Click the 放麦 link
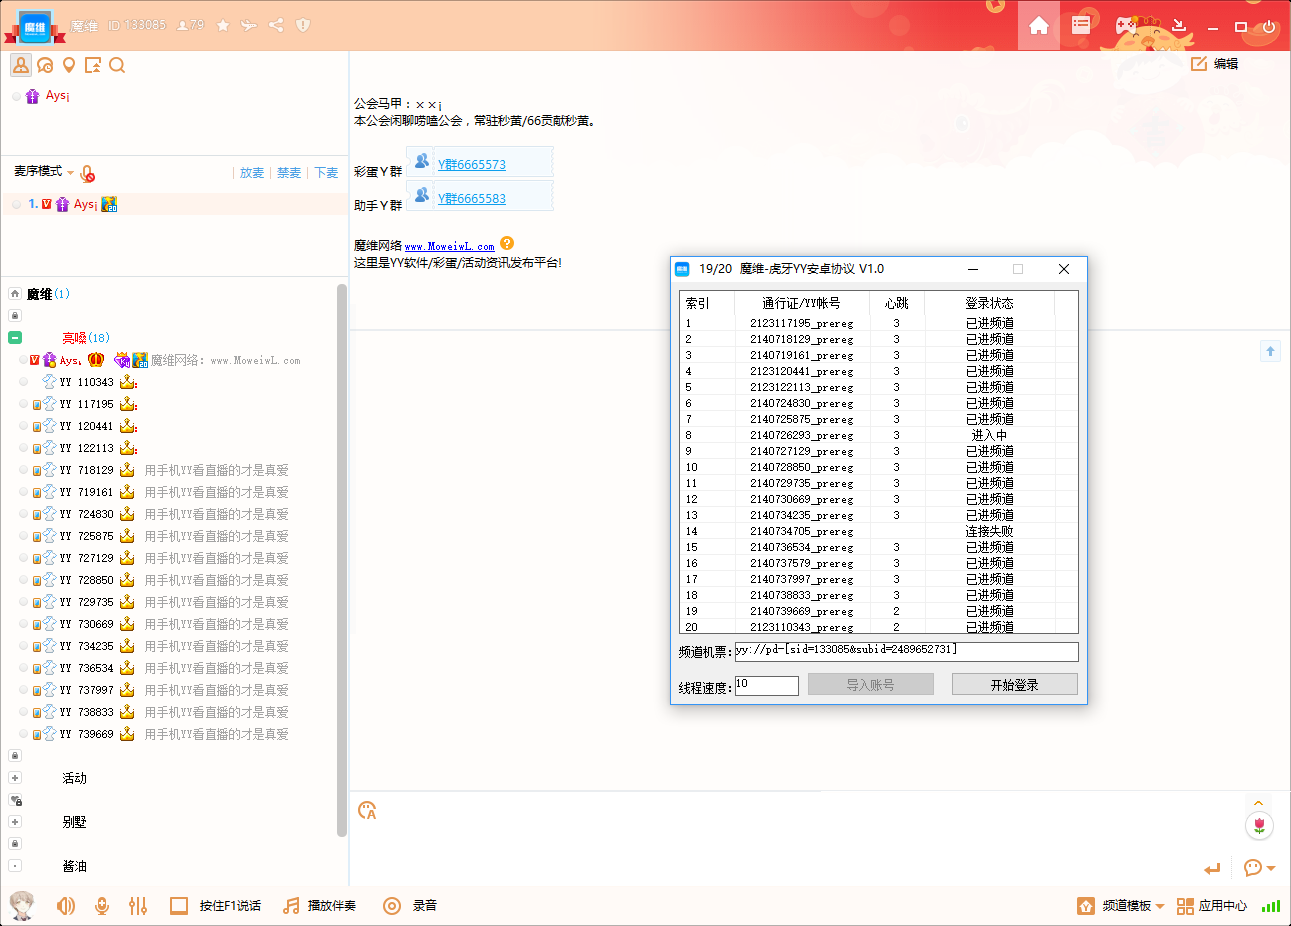The width and height of the screenshot is (1291, 926). pos(252,173)
